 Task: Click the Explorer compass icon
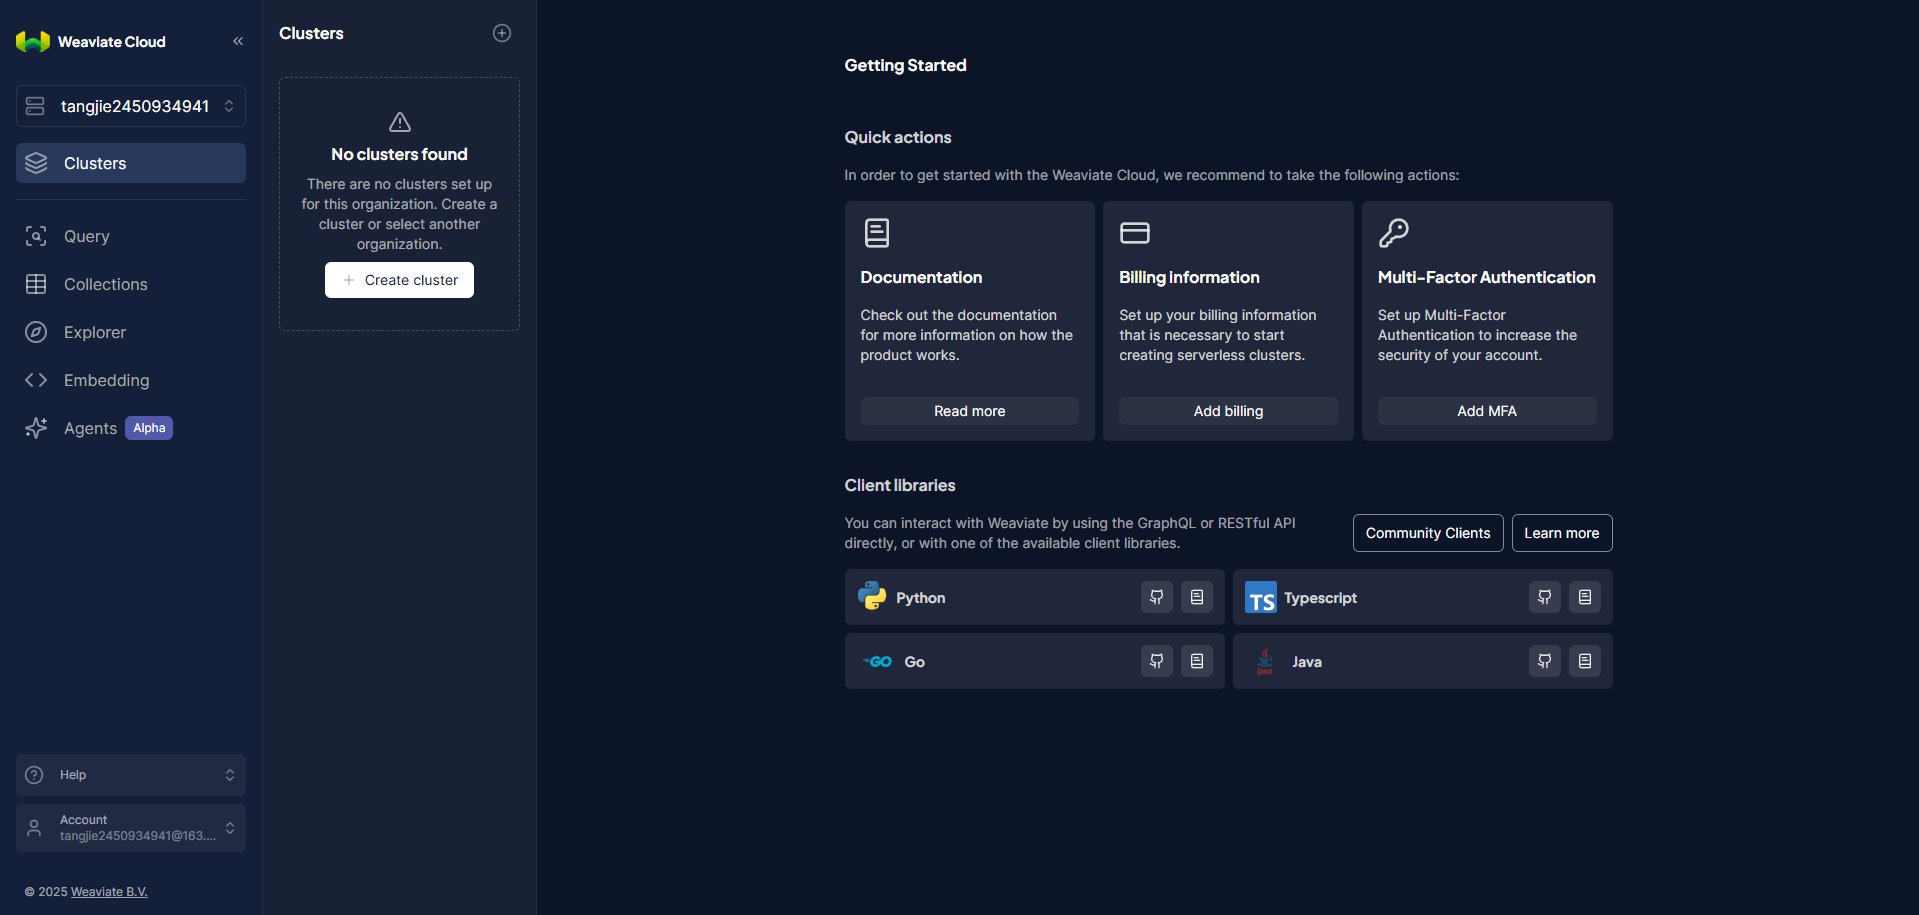(36, 332)
